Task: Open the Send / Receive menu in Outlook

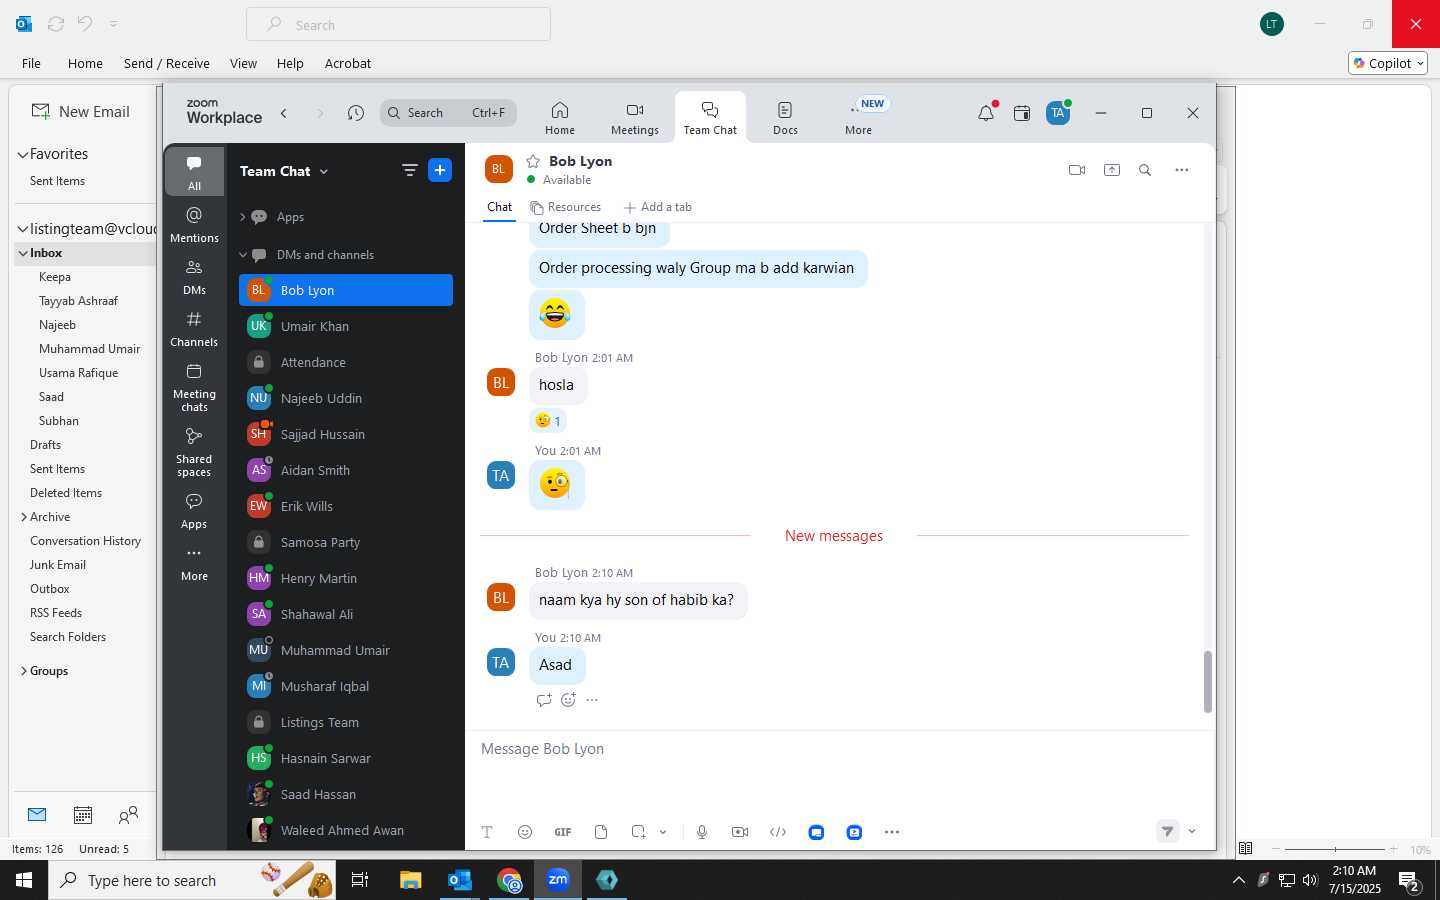Action: (x=167, y=63)
